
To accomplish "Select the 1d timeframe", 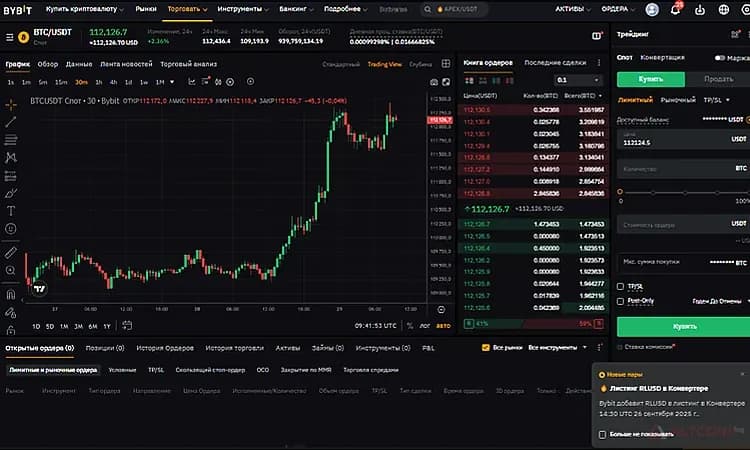I will [128, 82].
